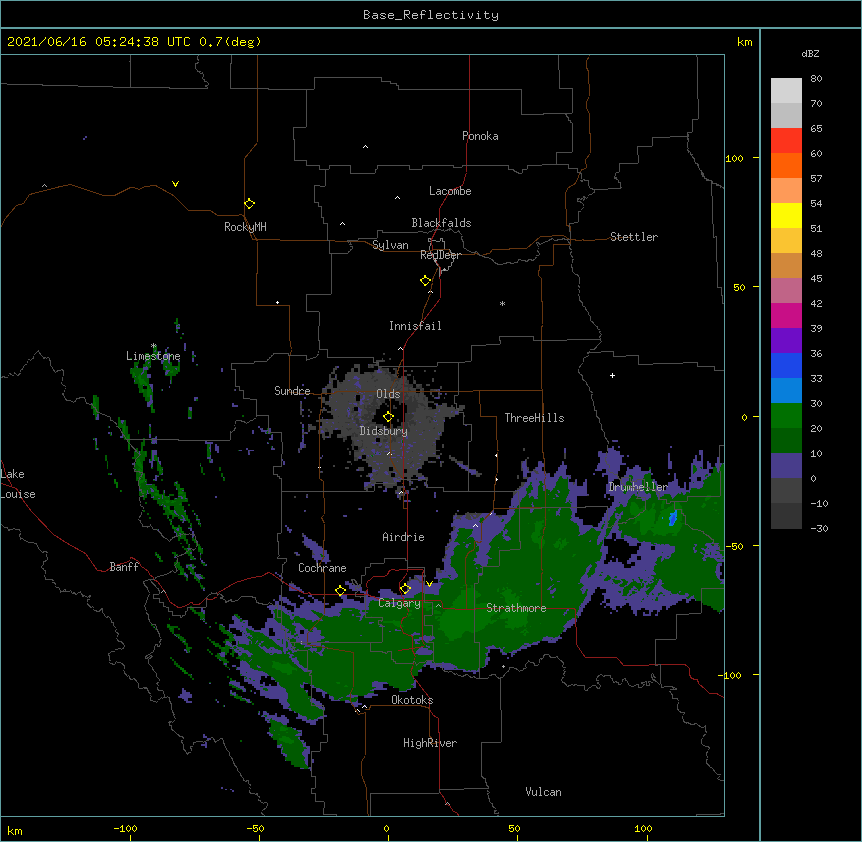The height and width of the screenshot is (842, 862).
Task: Click the Airdrie label
Action: pyautogui.click(x=403, y=537)
